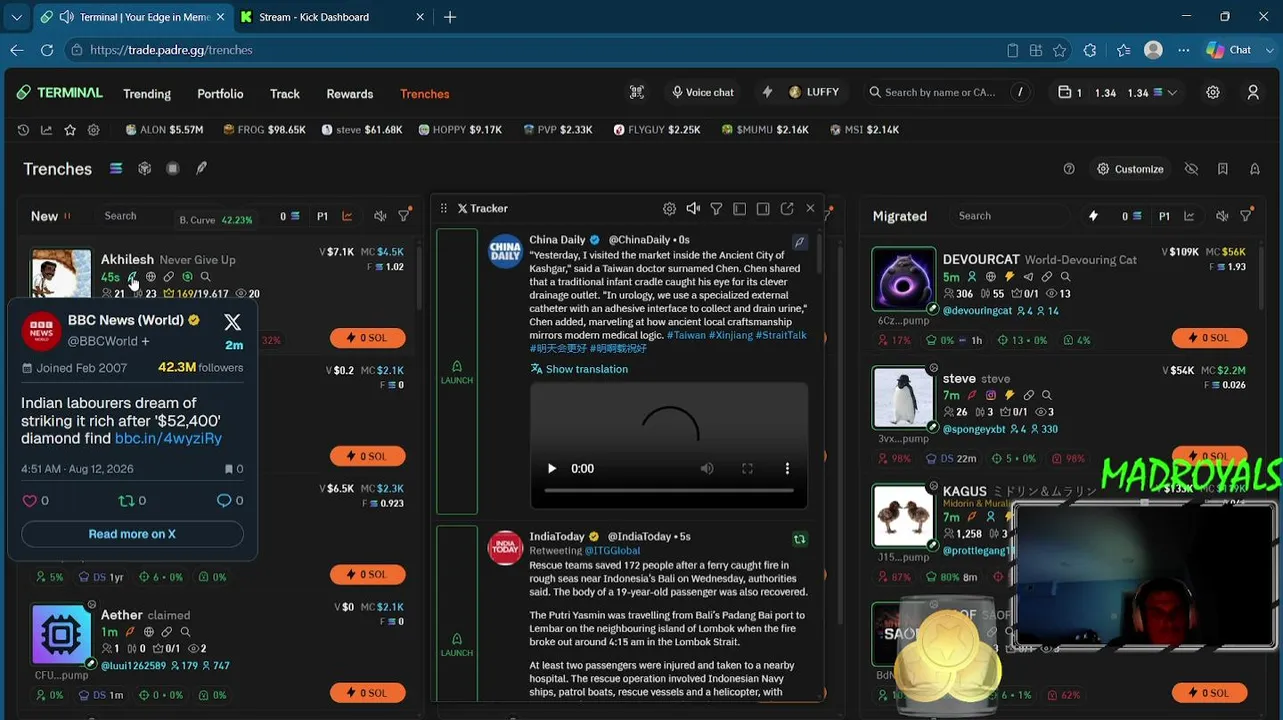Toggle sound in X Tracker header

tap(693, 209)
